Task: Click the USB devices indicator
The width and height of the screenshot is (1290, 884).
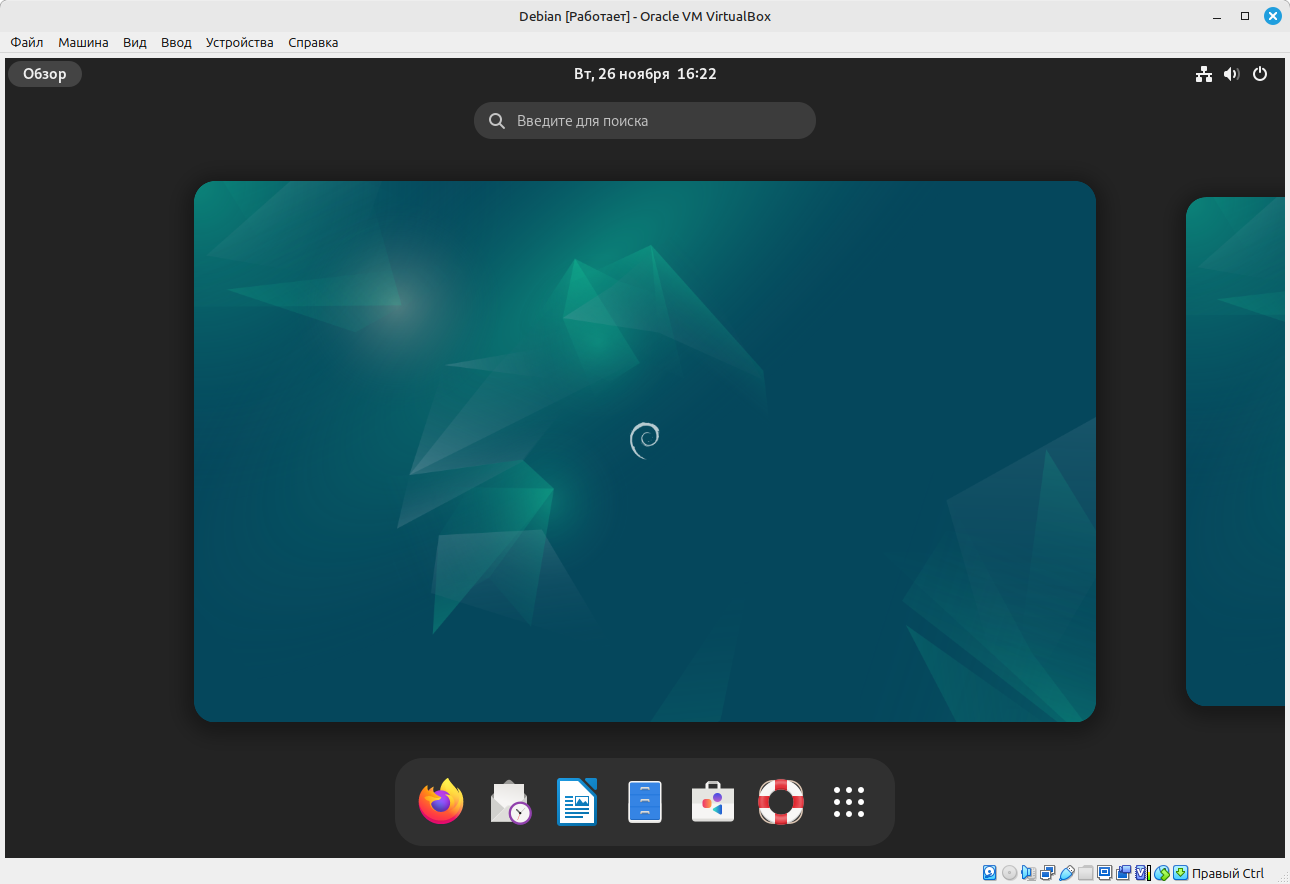Action: pos(1067,873)
